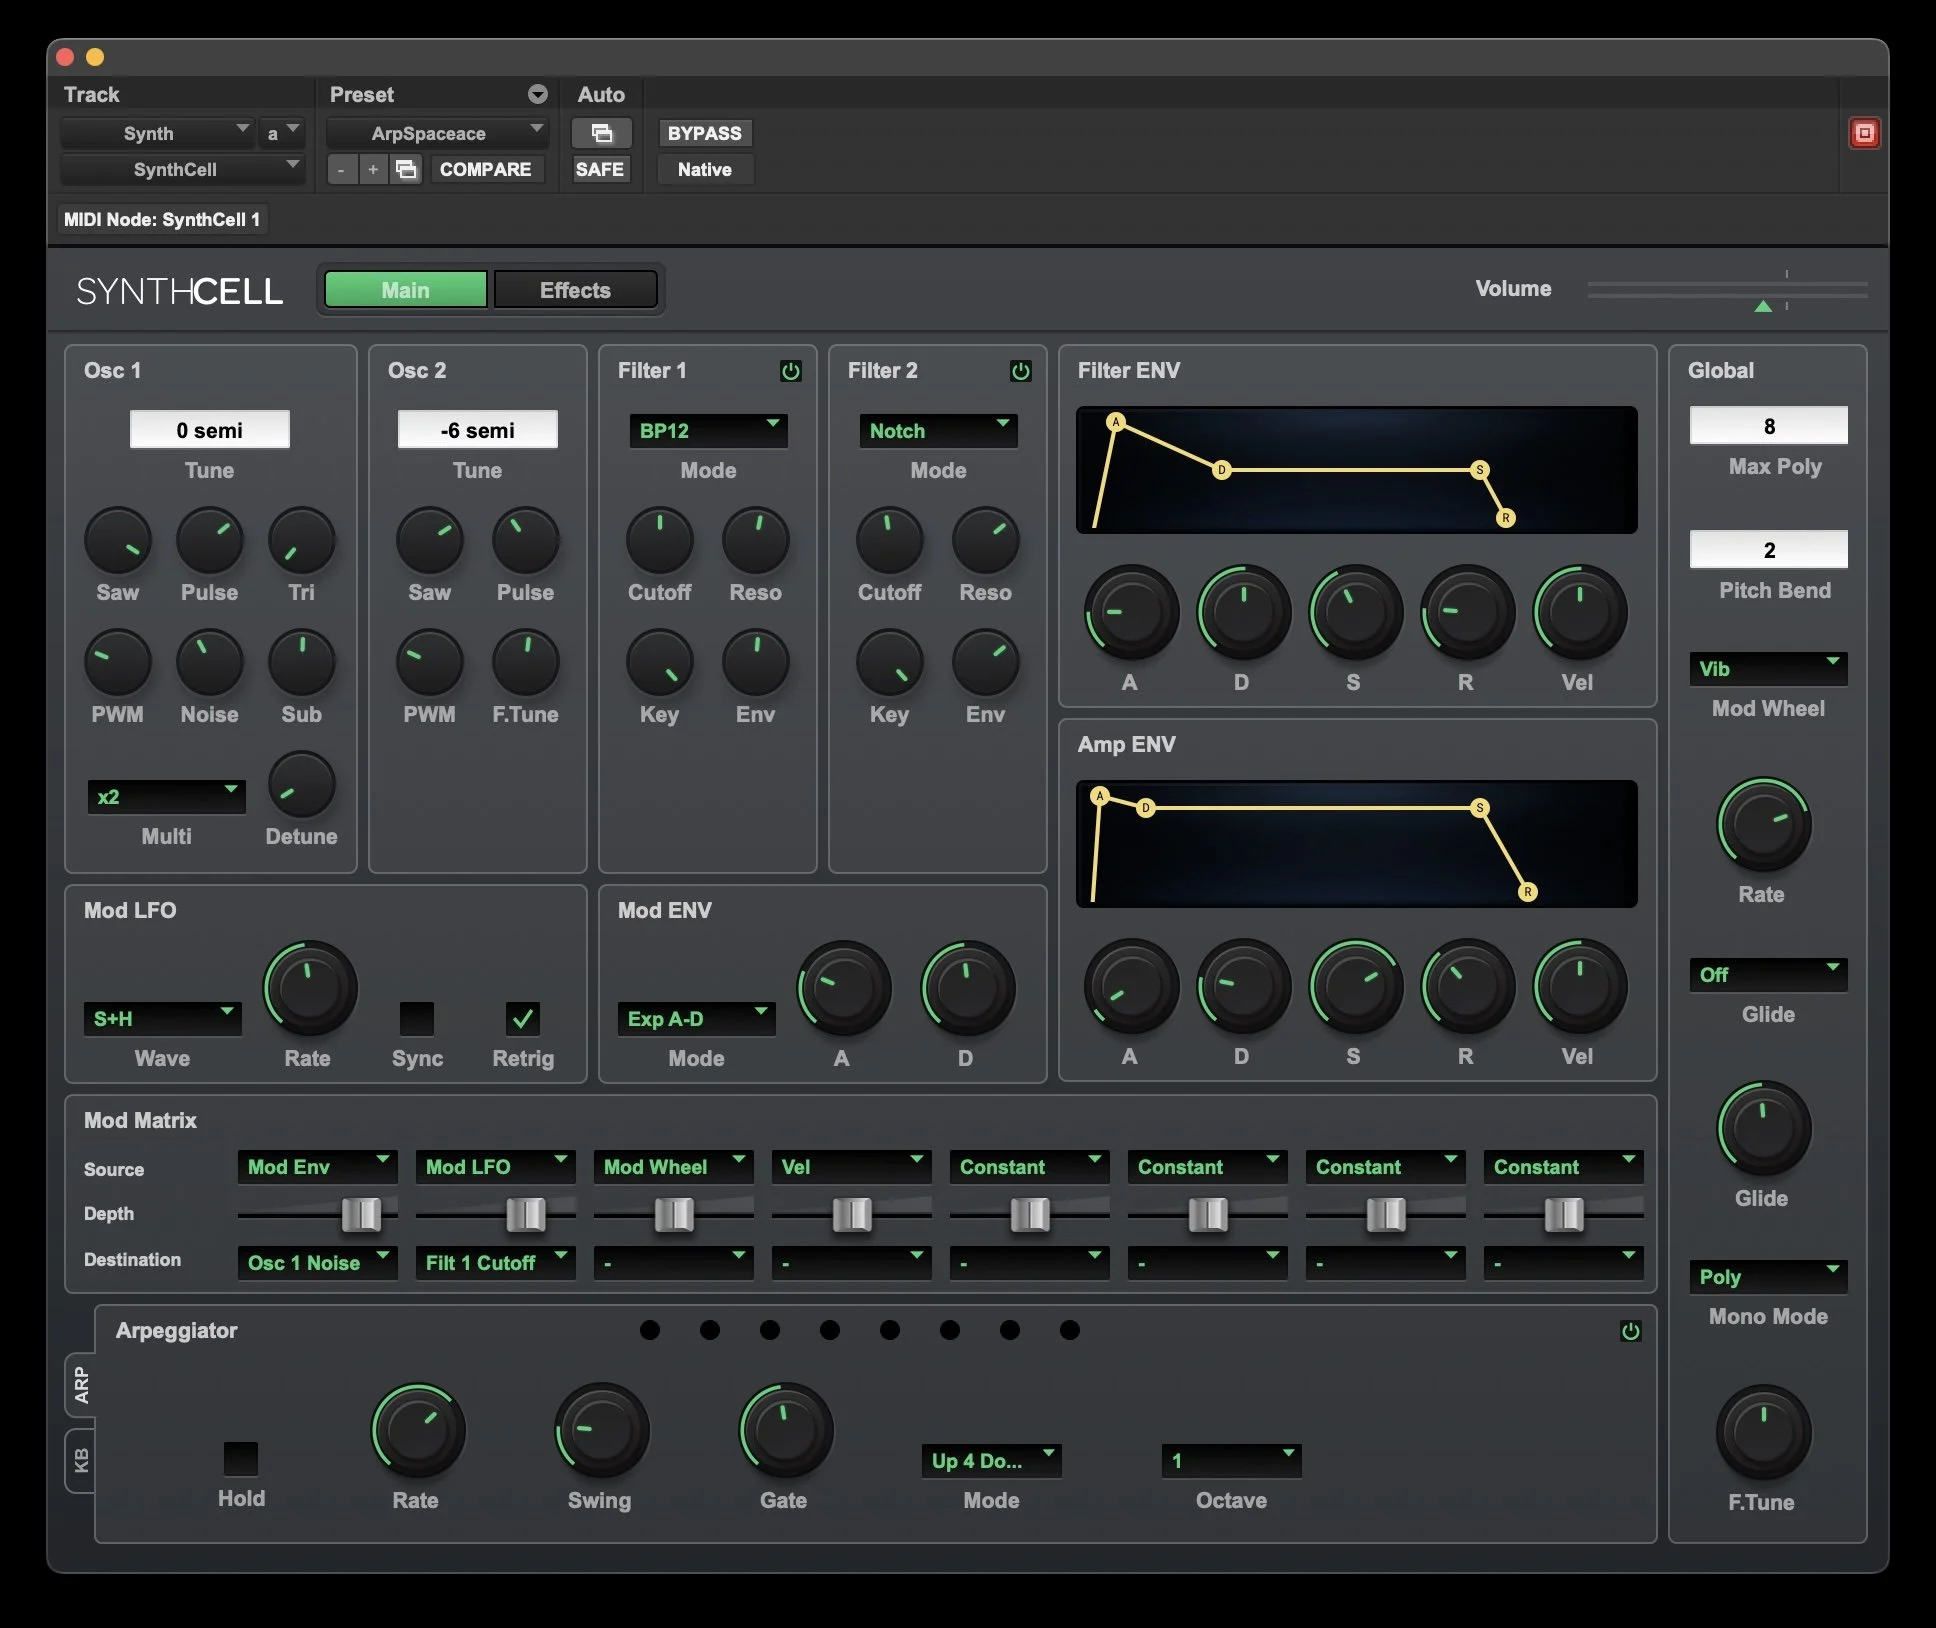
Task: Click the Max Poly value field
Action: click(x=1768, y=425)
